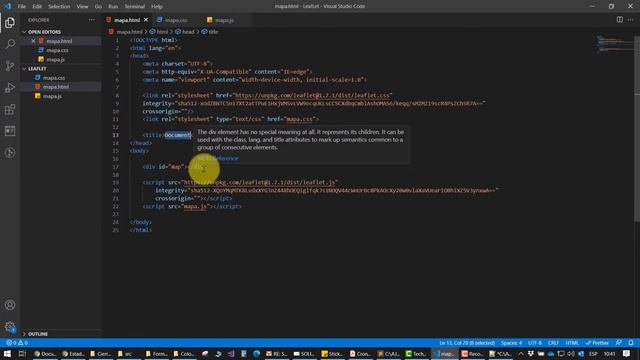Click the selected Document text on line 13
This screenshot has width=640, height=360.
point(178,135)
